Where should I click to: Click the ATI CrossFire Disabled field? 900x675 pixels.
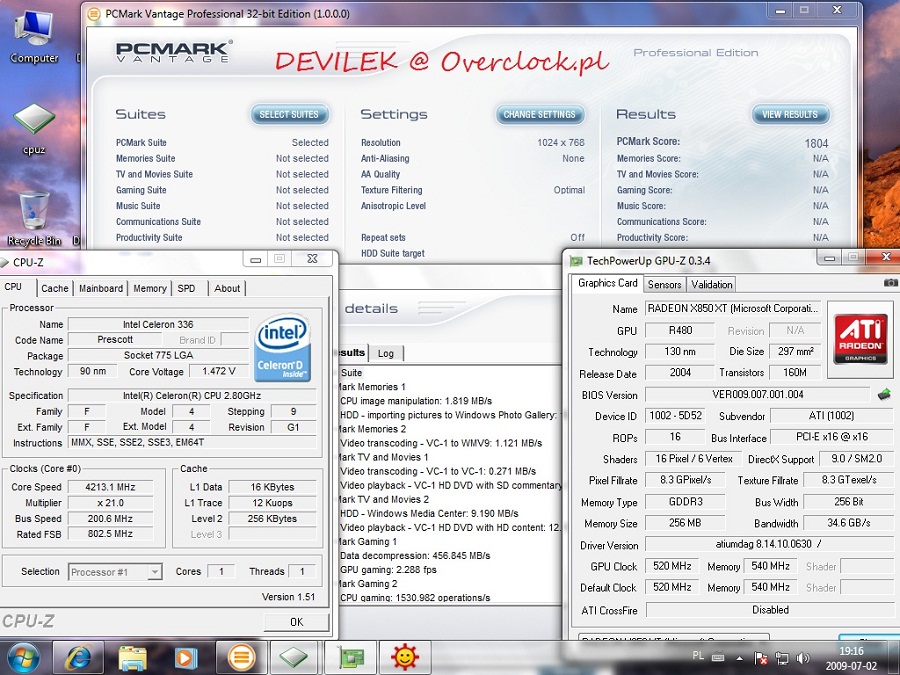pyautogui.click(x=770, y=610)
